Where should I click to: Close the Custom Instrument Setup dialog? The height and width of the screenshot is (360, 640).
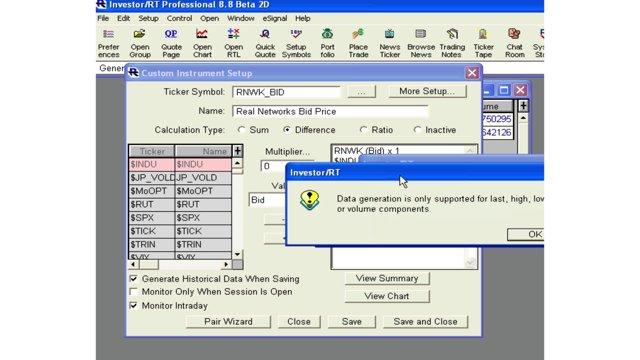(472, 73)
